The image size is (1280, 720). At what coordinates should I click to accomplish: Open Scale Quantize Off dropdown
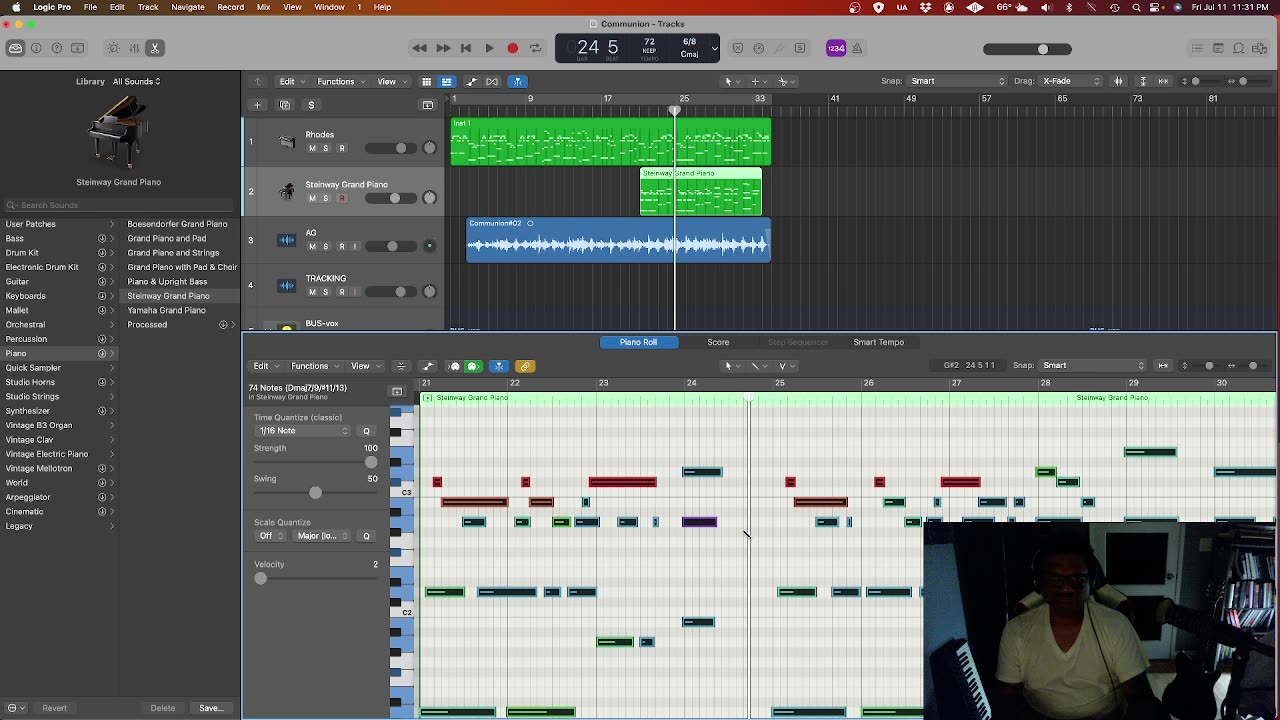click(x=270, y=536)
